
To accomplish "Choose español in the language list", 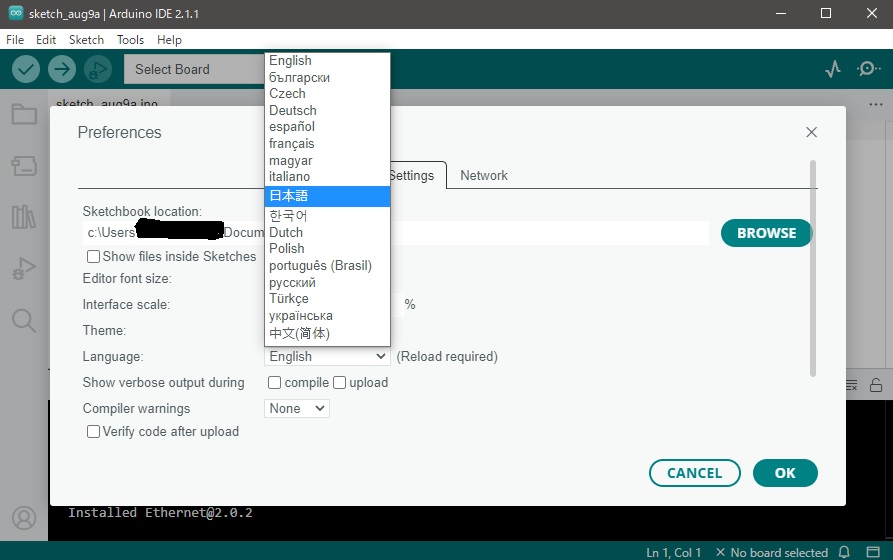I will (327, 126).
